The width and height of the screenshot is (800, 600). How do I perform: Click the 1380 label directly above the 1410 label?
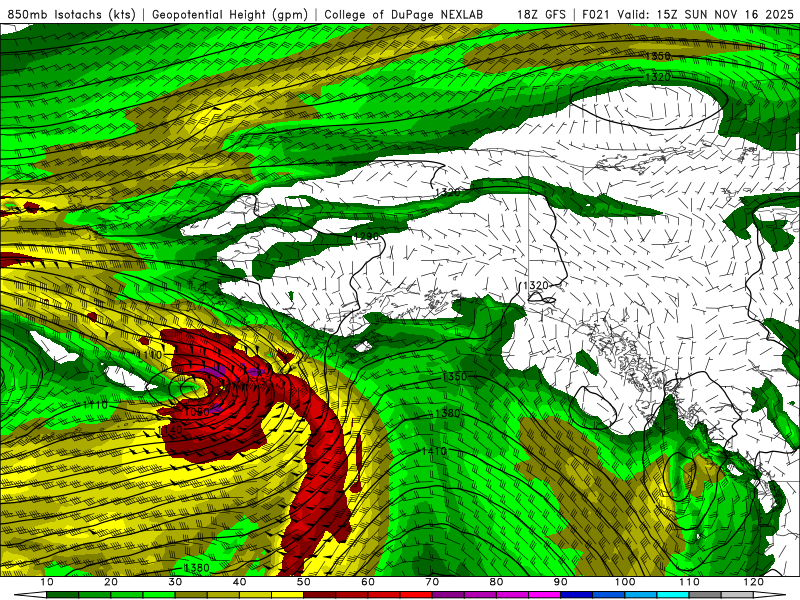[x=447, y=413]
